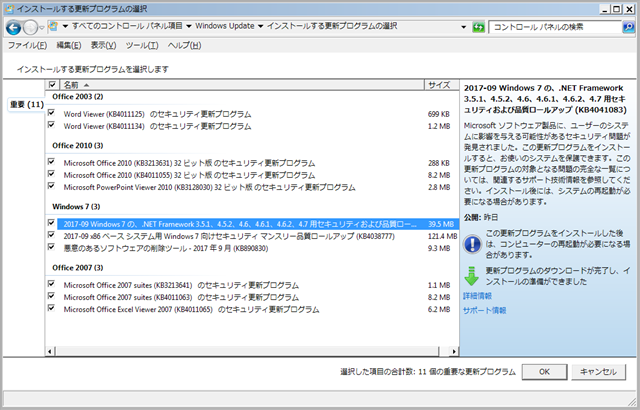Click the refresh icon beside address bar
The height and width of the screenshot is (410, 640).
click(x=478, y=27)
